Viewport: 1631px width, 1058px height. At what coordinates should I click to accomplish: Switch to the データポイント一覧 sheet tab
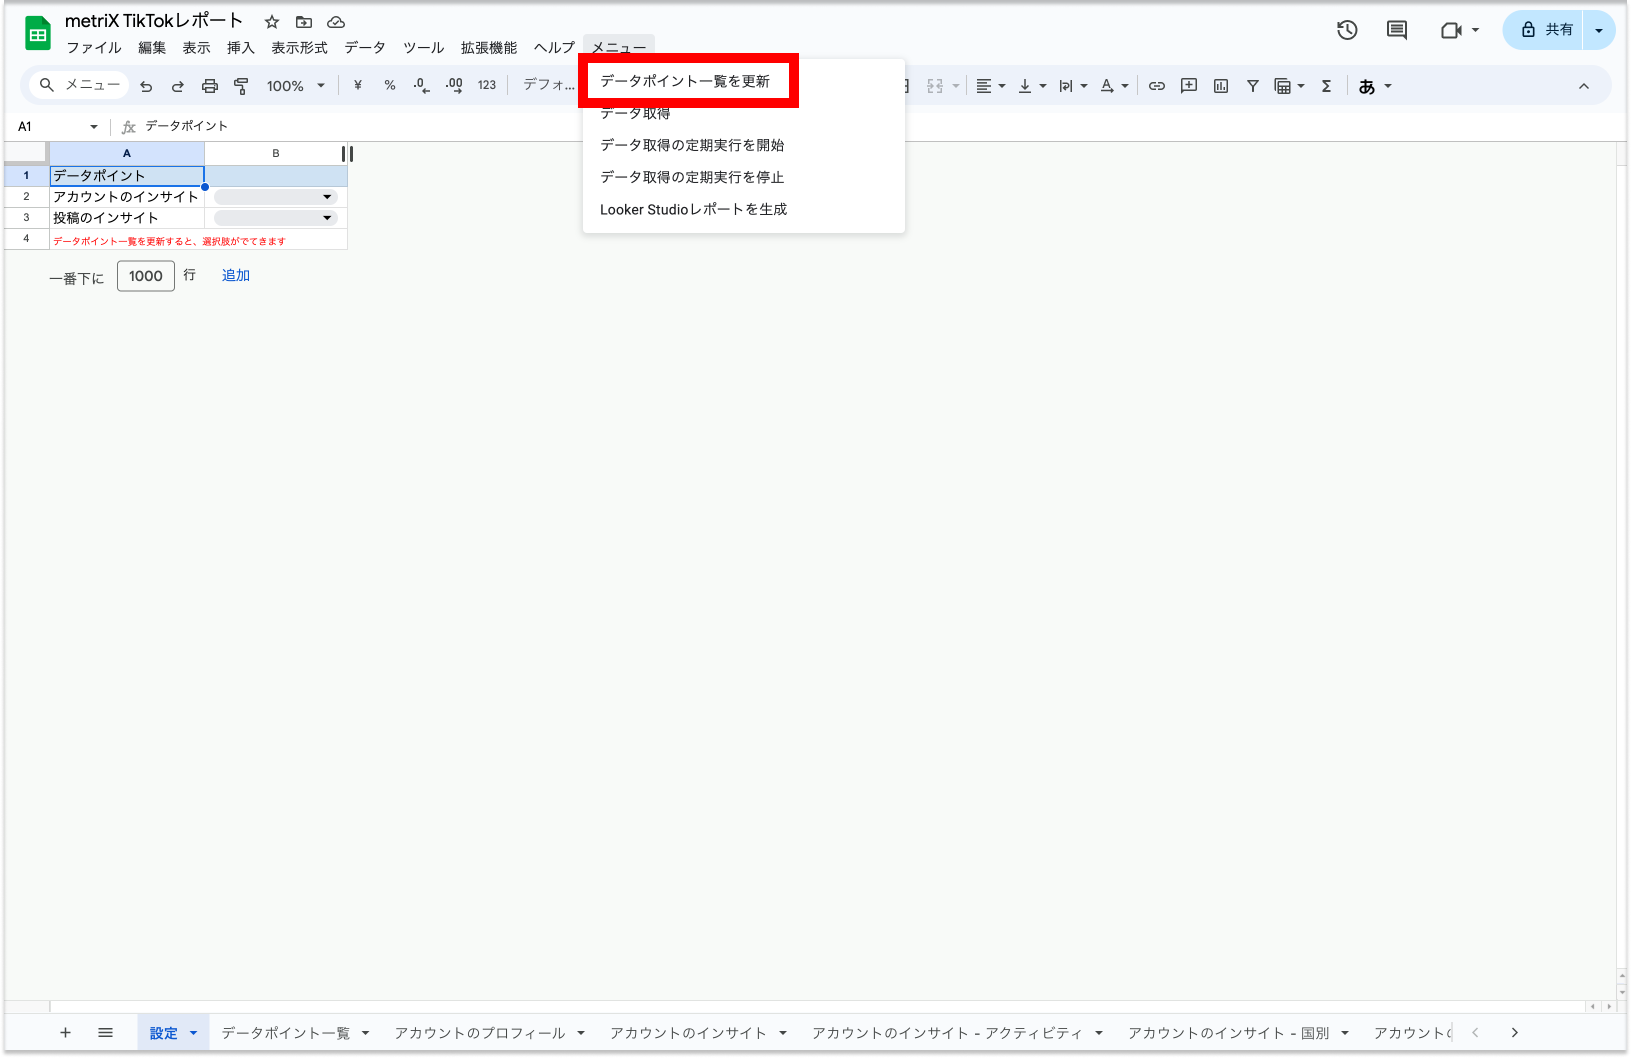click(x=286, y=1033)
